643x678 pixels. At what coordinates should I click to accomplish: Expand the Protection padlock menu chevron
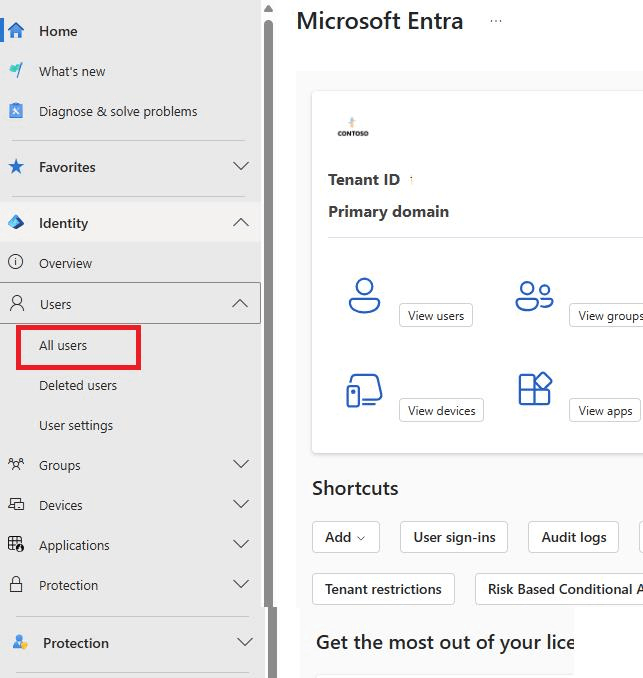(x=241, y=584)
